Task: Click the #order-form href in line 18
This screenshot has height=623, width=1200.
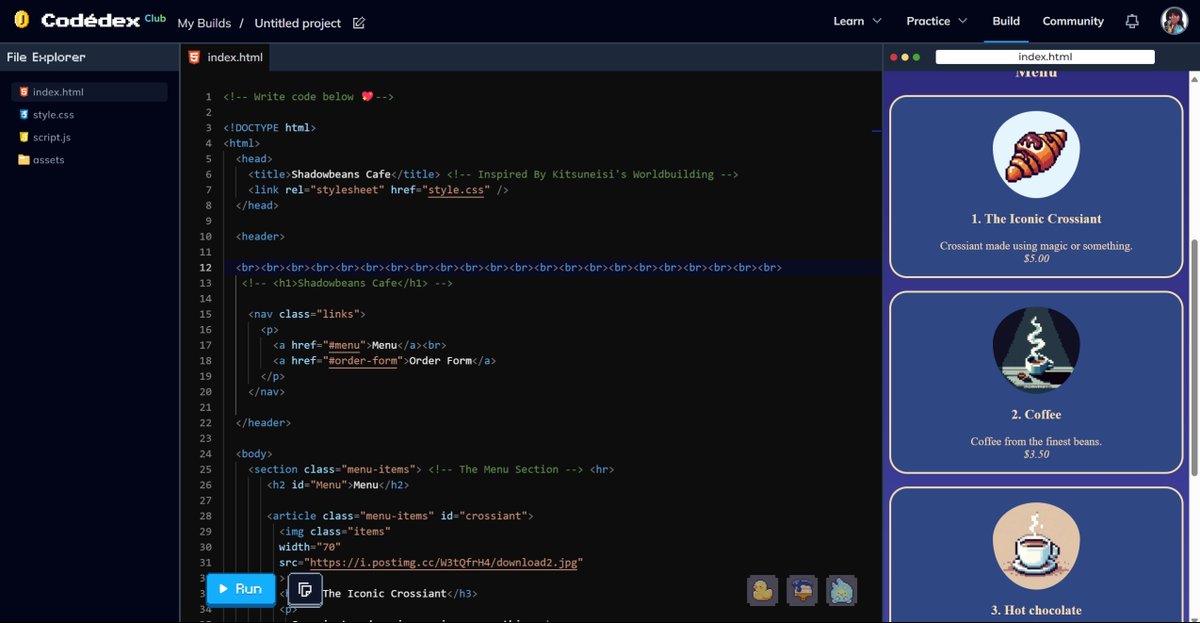Action: click(363, 361)
